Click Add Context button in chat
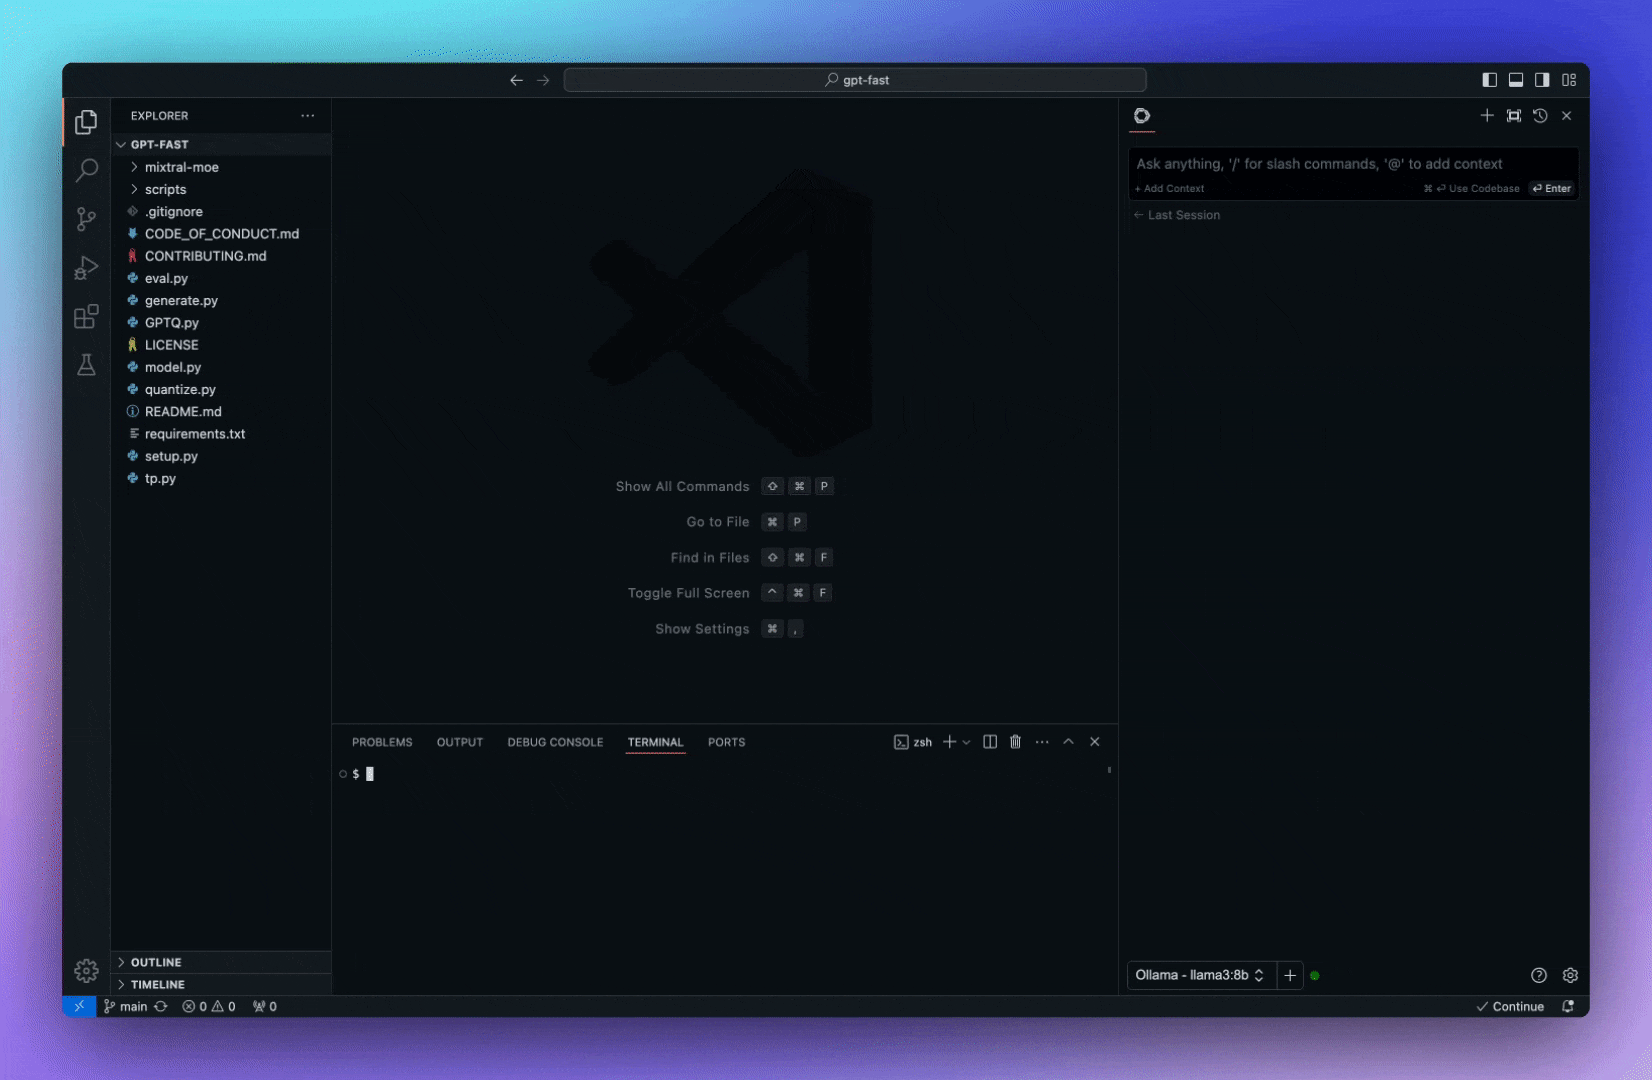The image size is (1652, 1080). [1170, 189]
